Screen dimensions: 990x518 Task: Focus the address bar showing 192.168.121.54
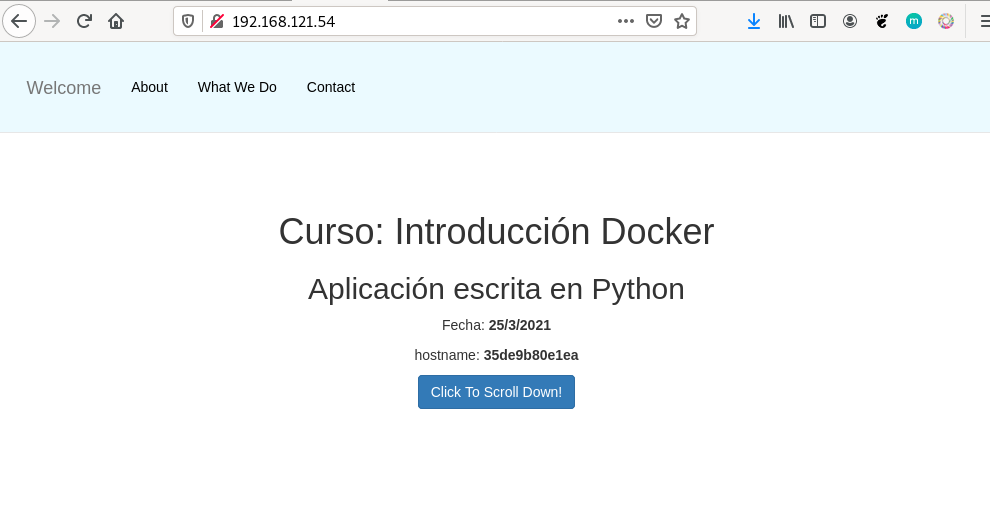(420, 21)
